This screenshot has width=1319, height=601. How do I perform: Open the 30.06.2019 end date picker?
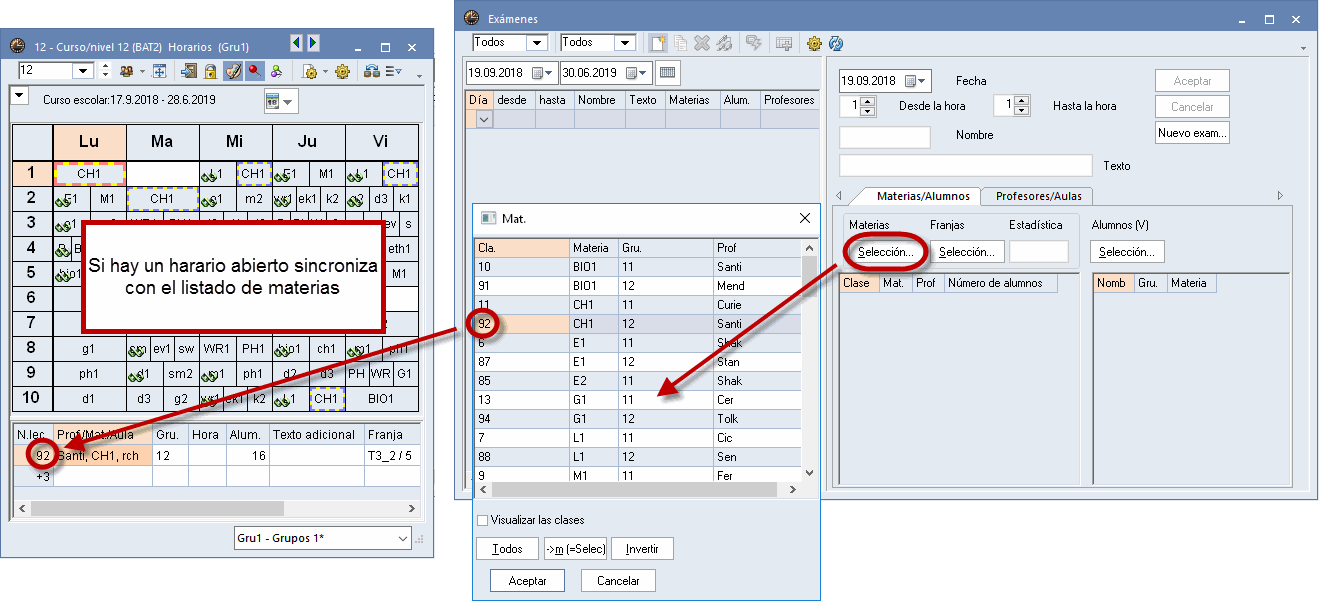click(x=636, y=73)
